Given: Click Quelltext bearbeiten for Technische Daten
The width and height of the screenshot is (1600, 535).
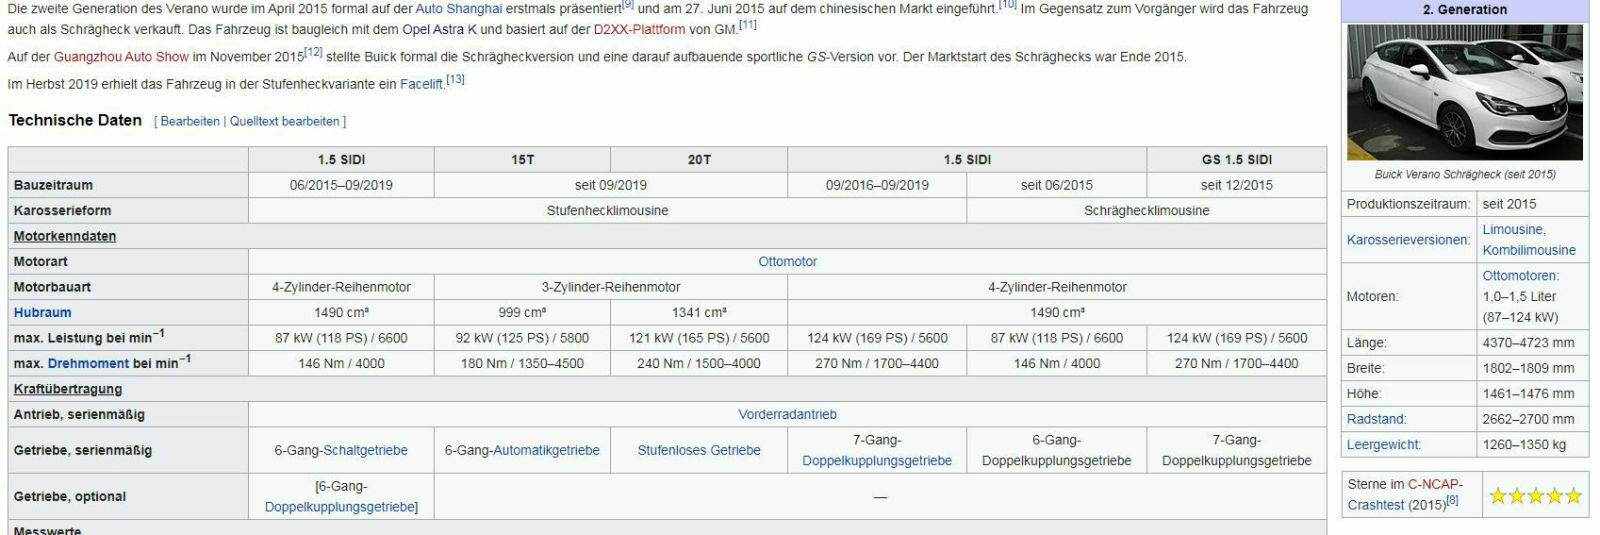Looking at the screenshot, I should (x=284, y=122).
